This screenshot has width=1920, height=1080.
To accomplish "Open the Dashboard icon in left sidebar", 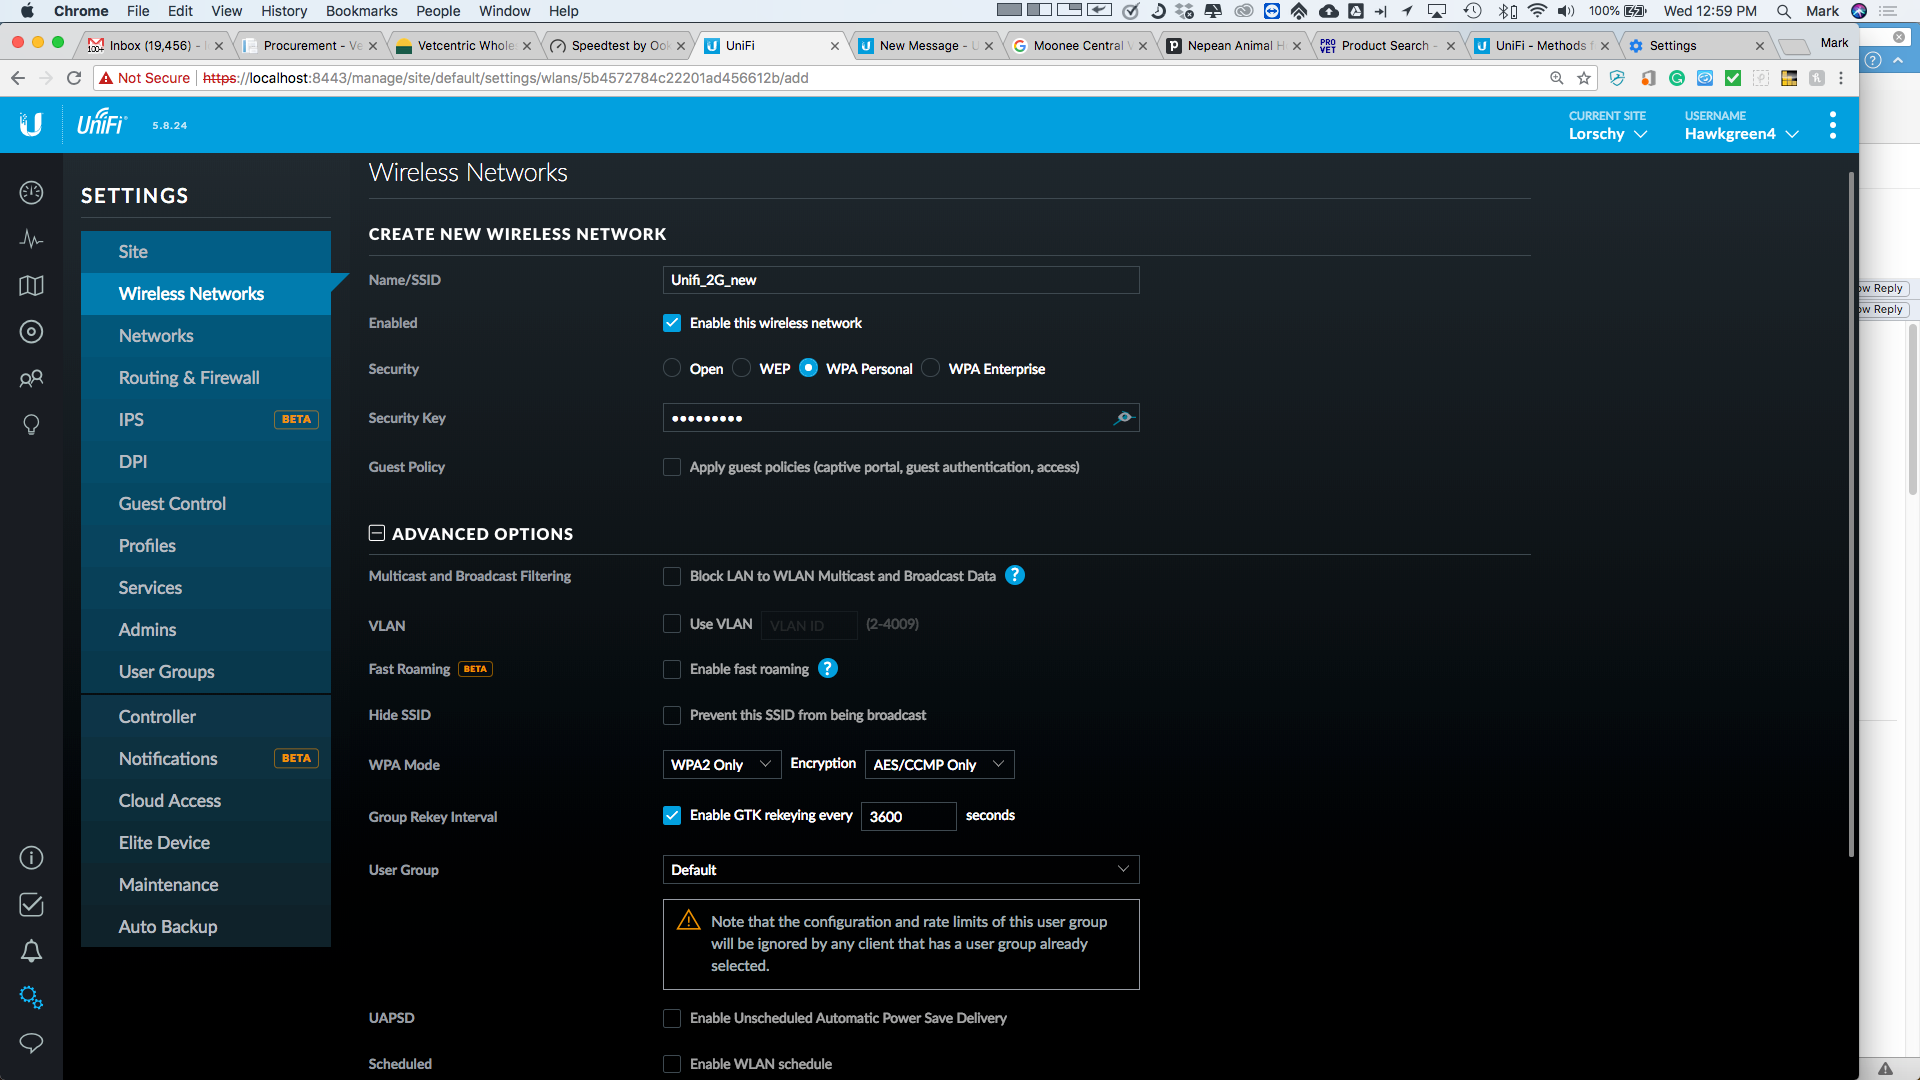I will click(31, 193).
